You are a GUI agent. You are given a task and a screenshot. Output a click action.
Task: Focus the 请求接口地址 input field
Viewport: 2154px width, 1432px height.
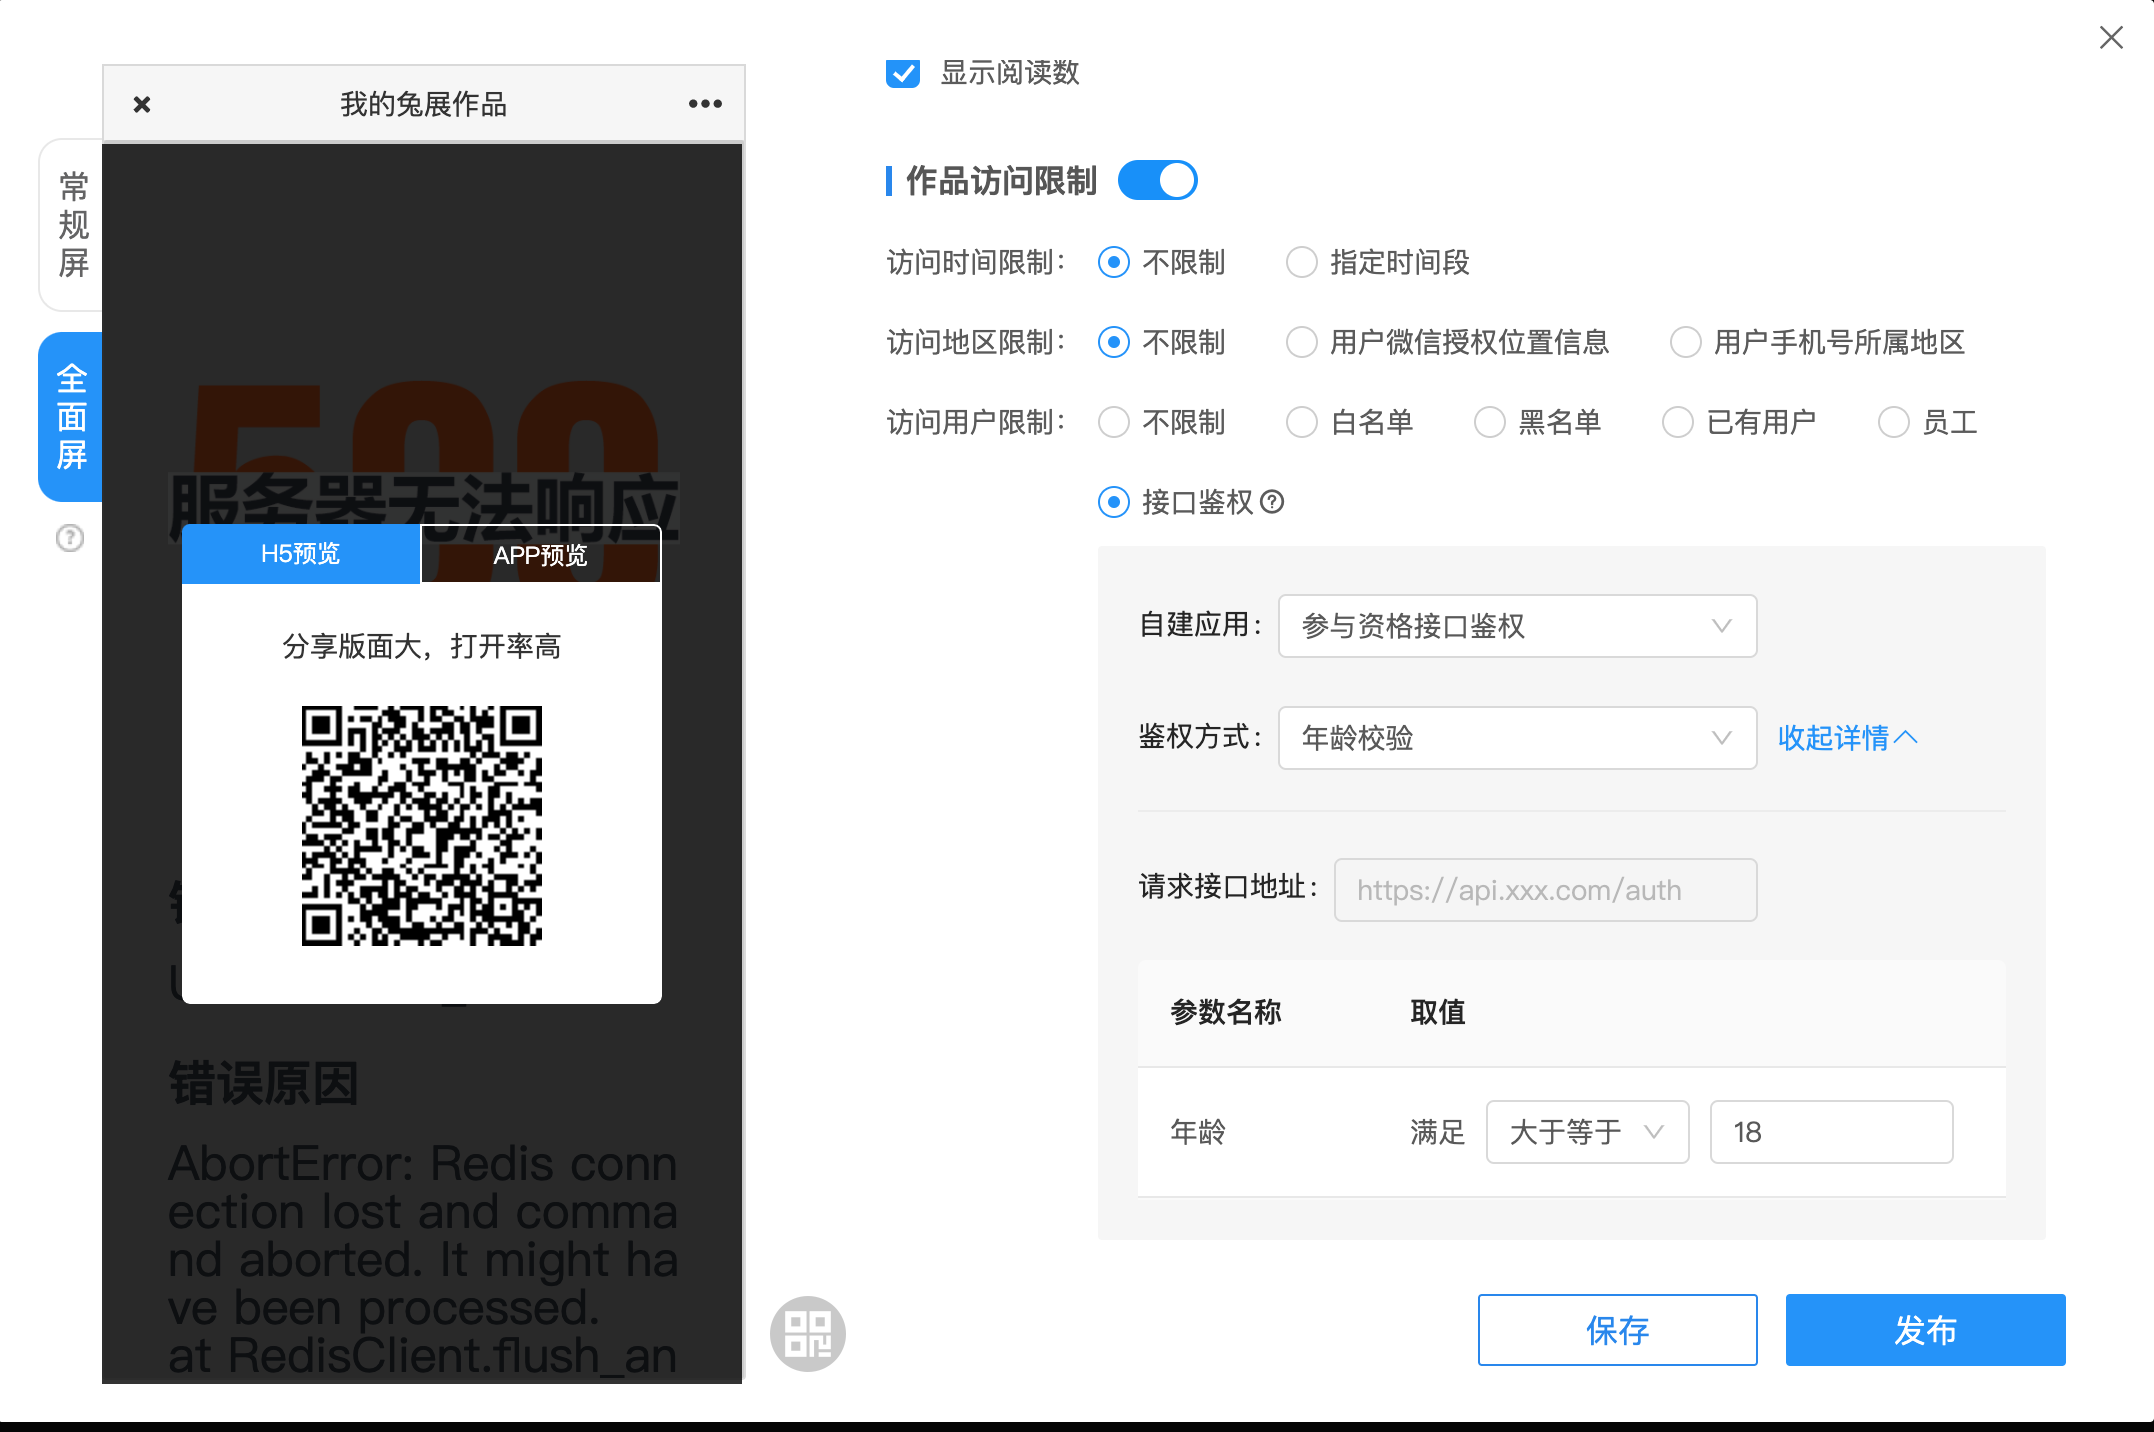(1545, 890)
